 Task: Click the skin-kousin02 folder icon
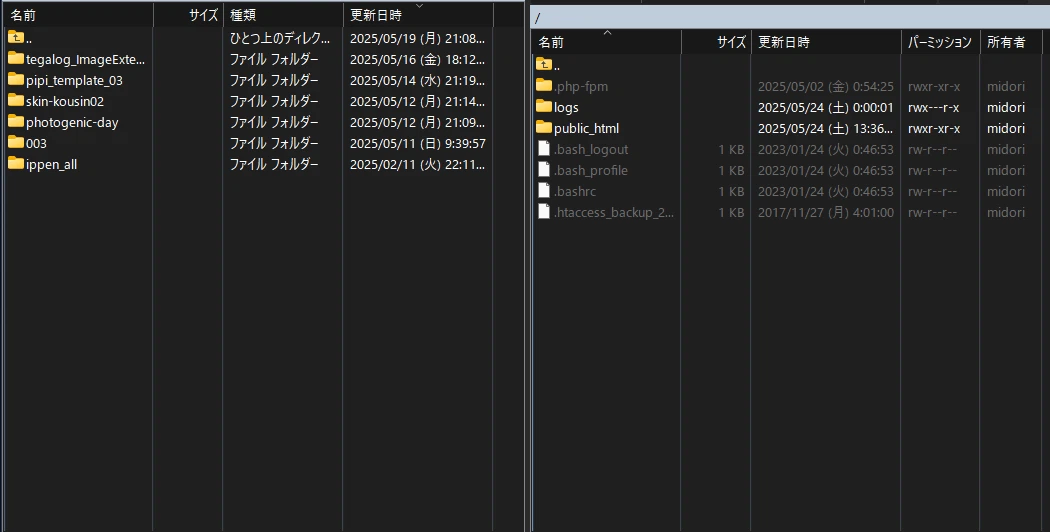(x=16, y=101)
